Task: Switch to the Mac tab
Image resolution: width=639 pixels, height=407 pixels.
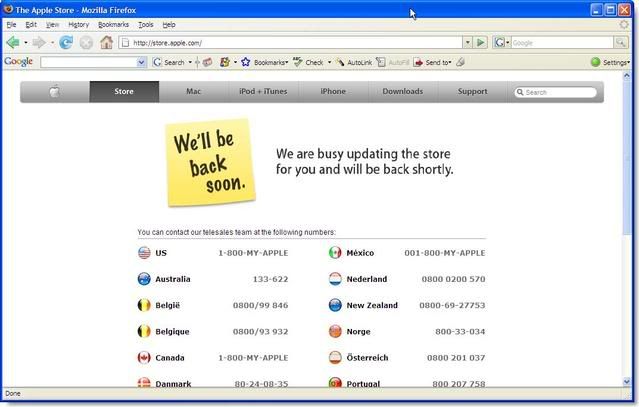Action: (x=194, y=92)
